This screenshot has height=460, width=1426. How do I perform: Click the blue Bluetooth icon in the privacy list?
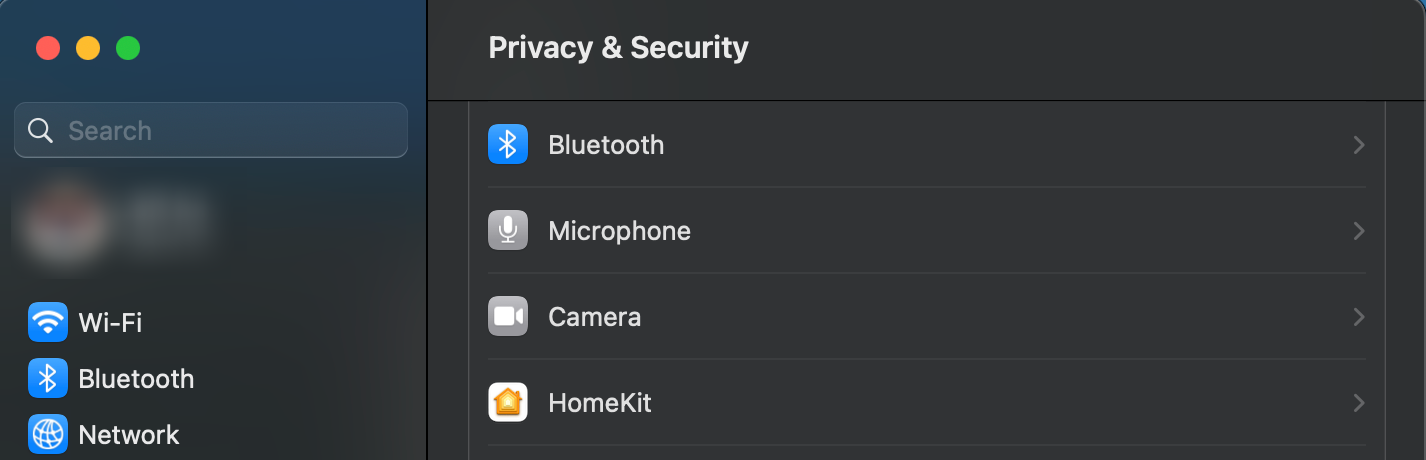coord(508,144)
